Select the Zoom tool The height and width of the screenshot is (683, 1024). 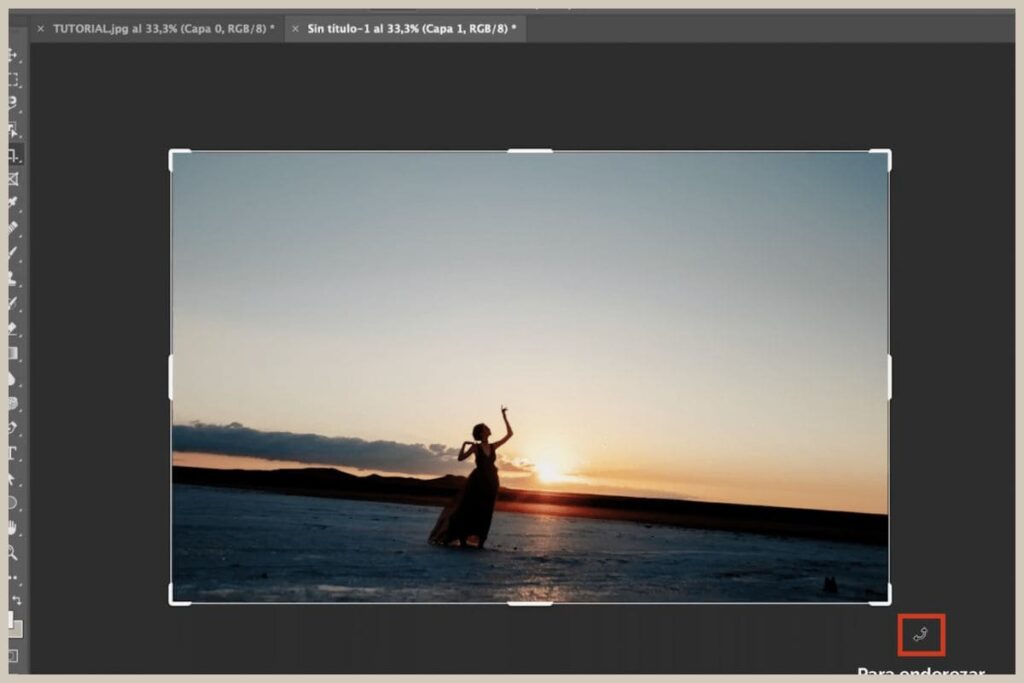pos(12,553)
